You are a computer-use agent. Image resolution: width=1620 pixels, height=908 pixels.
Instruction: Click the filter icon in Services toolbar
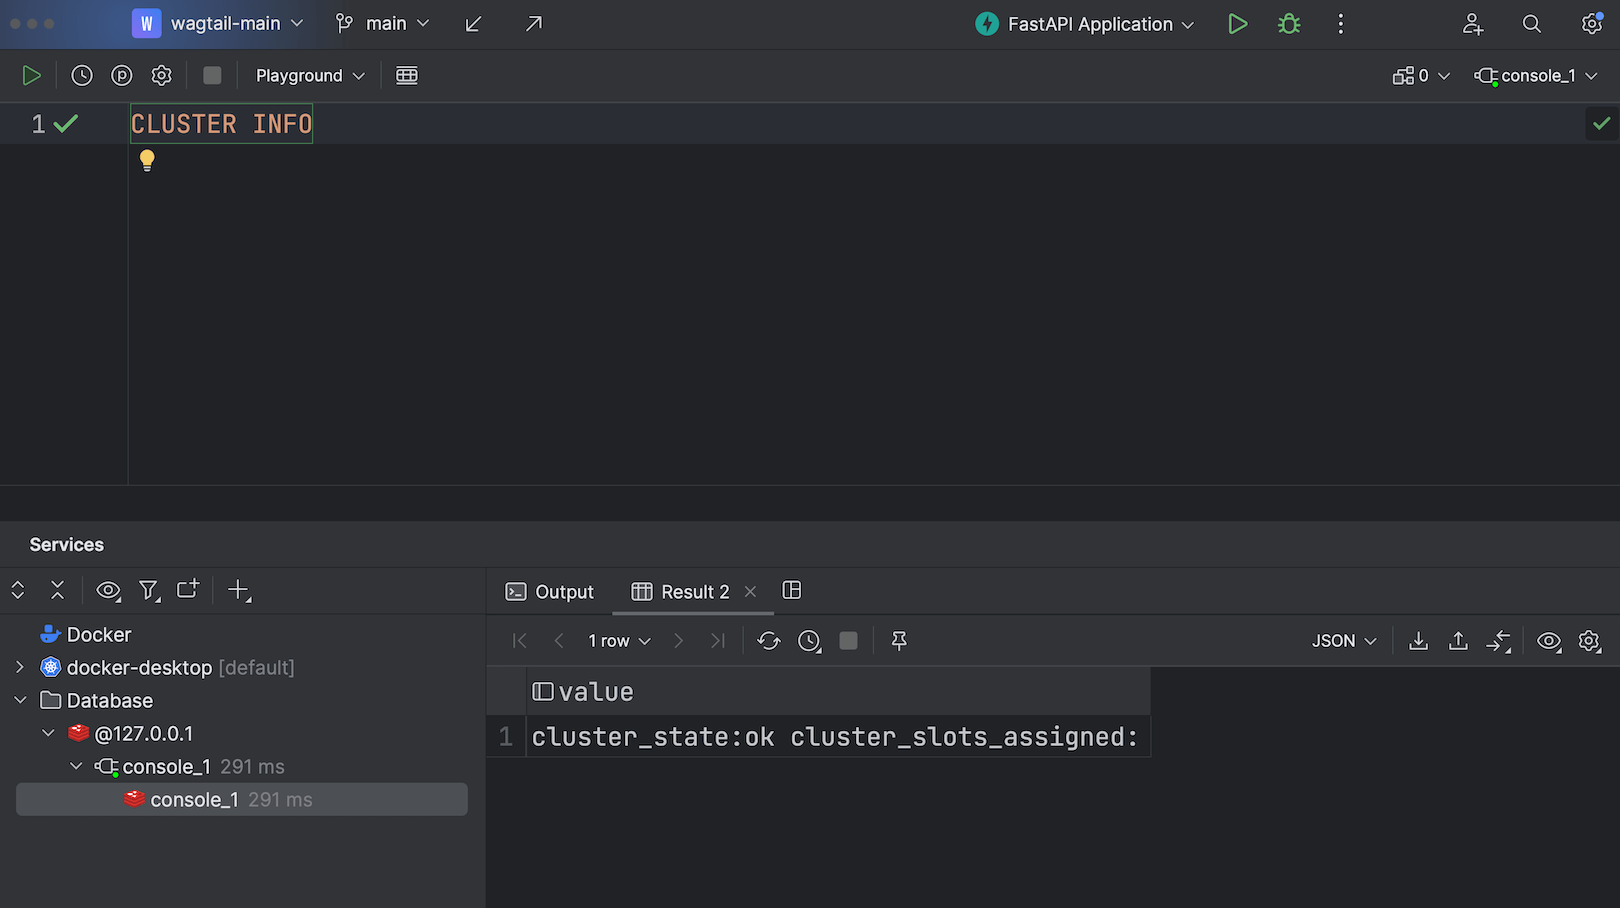coord(149,591)
